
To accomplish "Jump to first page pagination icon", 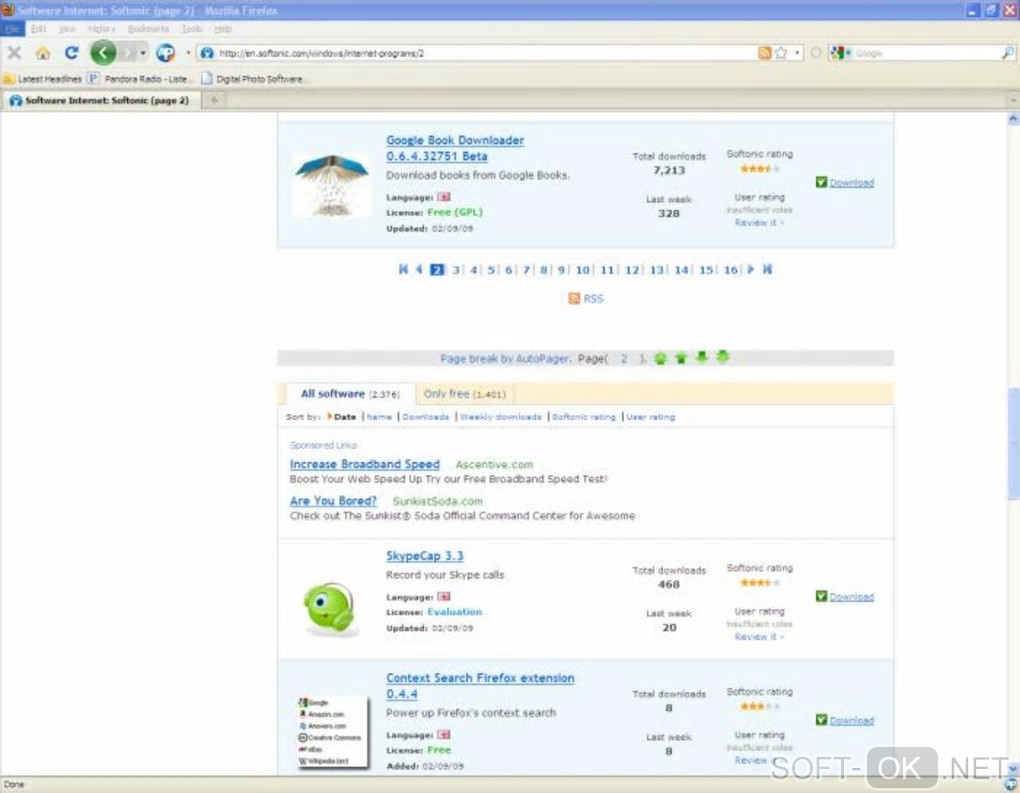I will [x=403, y=269].
